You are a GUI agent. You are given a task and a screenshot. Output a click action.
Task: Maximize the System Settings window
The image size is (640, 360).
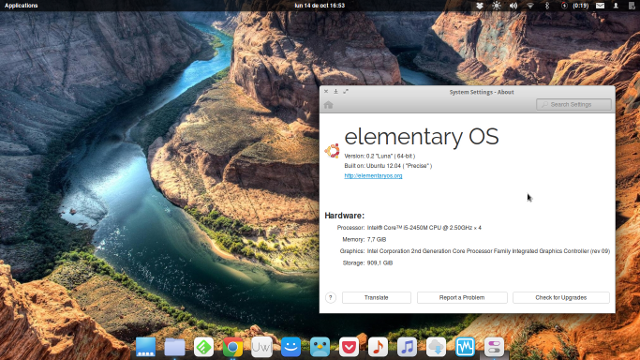[x=346, y=91]
